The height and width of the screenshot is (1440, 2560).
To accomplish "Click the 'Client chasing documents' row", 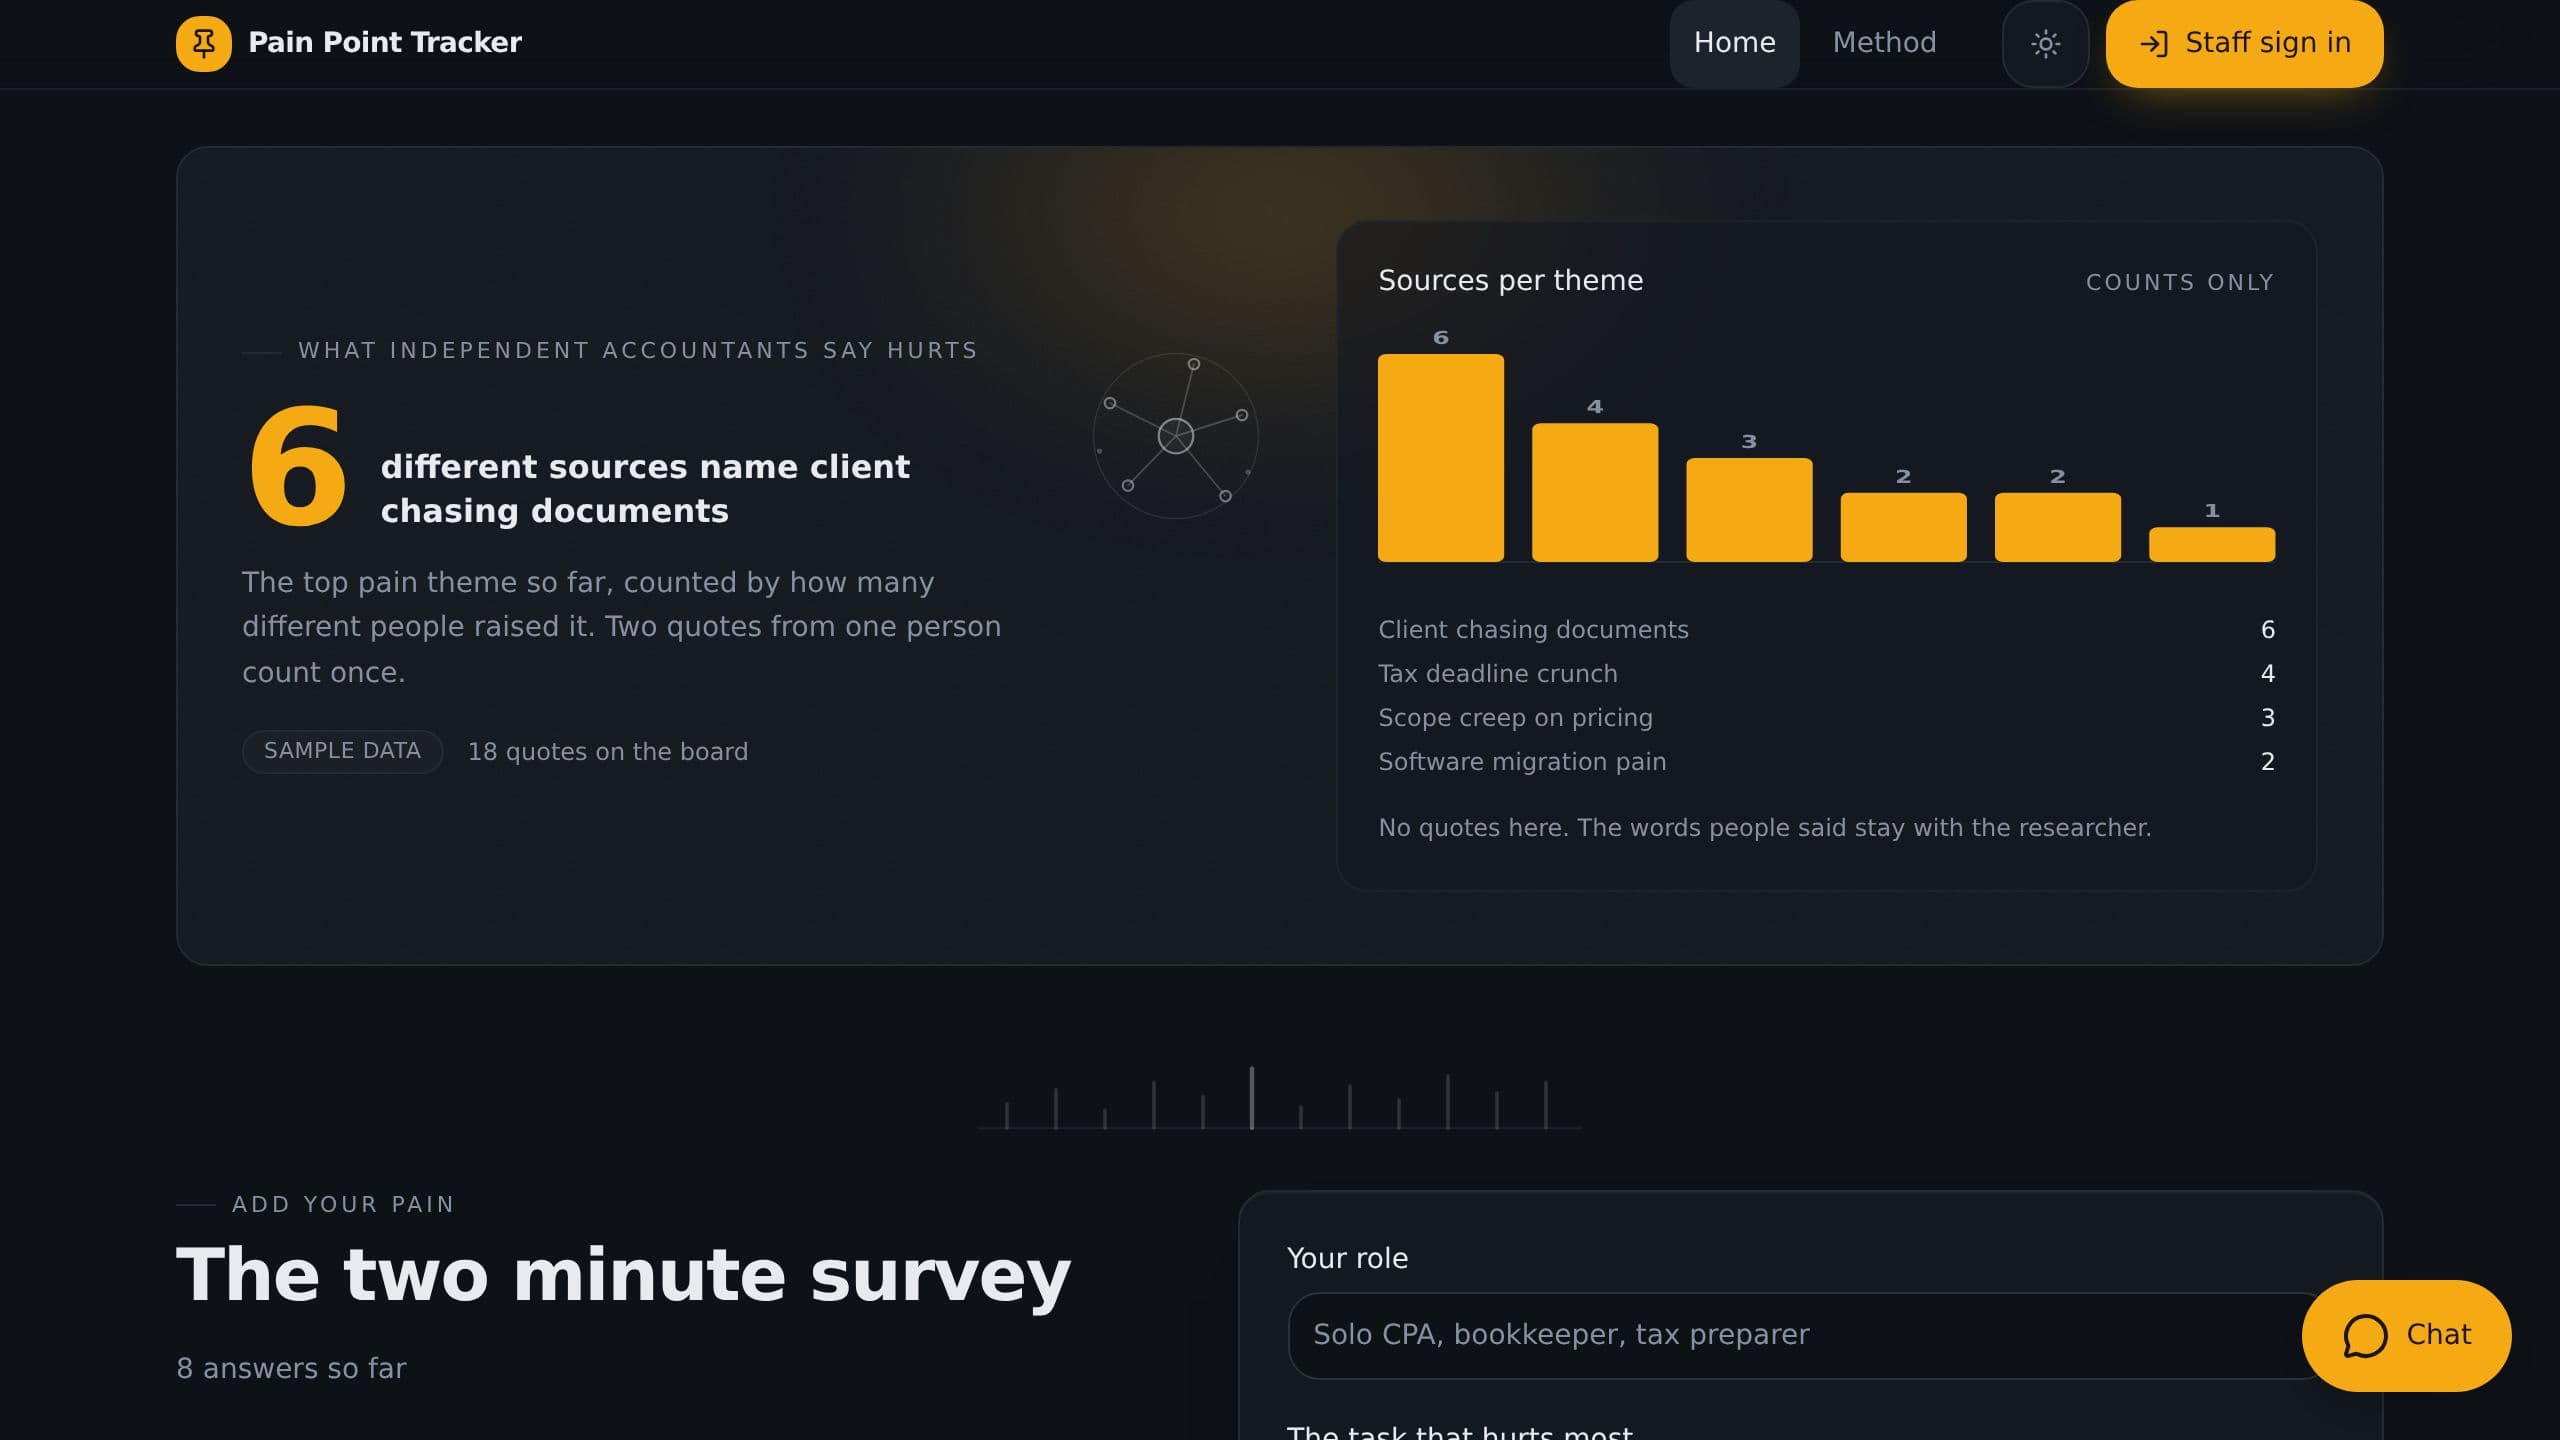I will coord(1826,629).
